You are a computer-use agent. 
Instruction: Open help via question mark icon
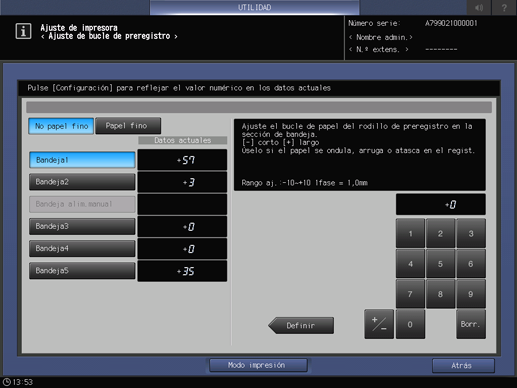(x=504, y=7)
